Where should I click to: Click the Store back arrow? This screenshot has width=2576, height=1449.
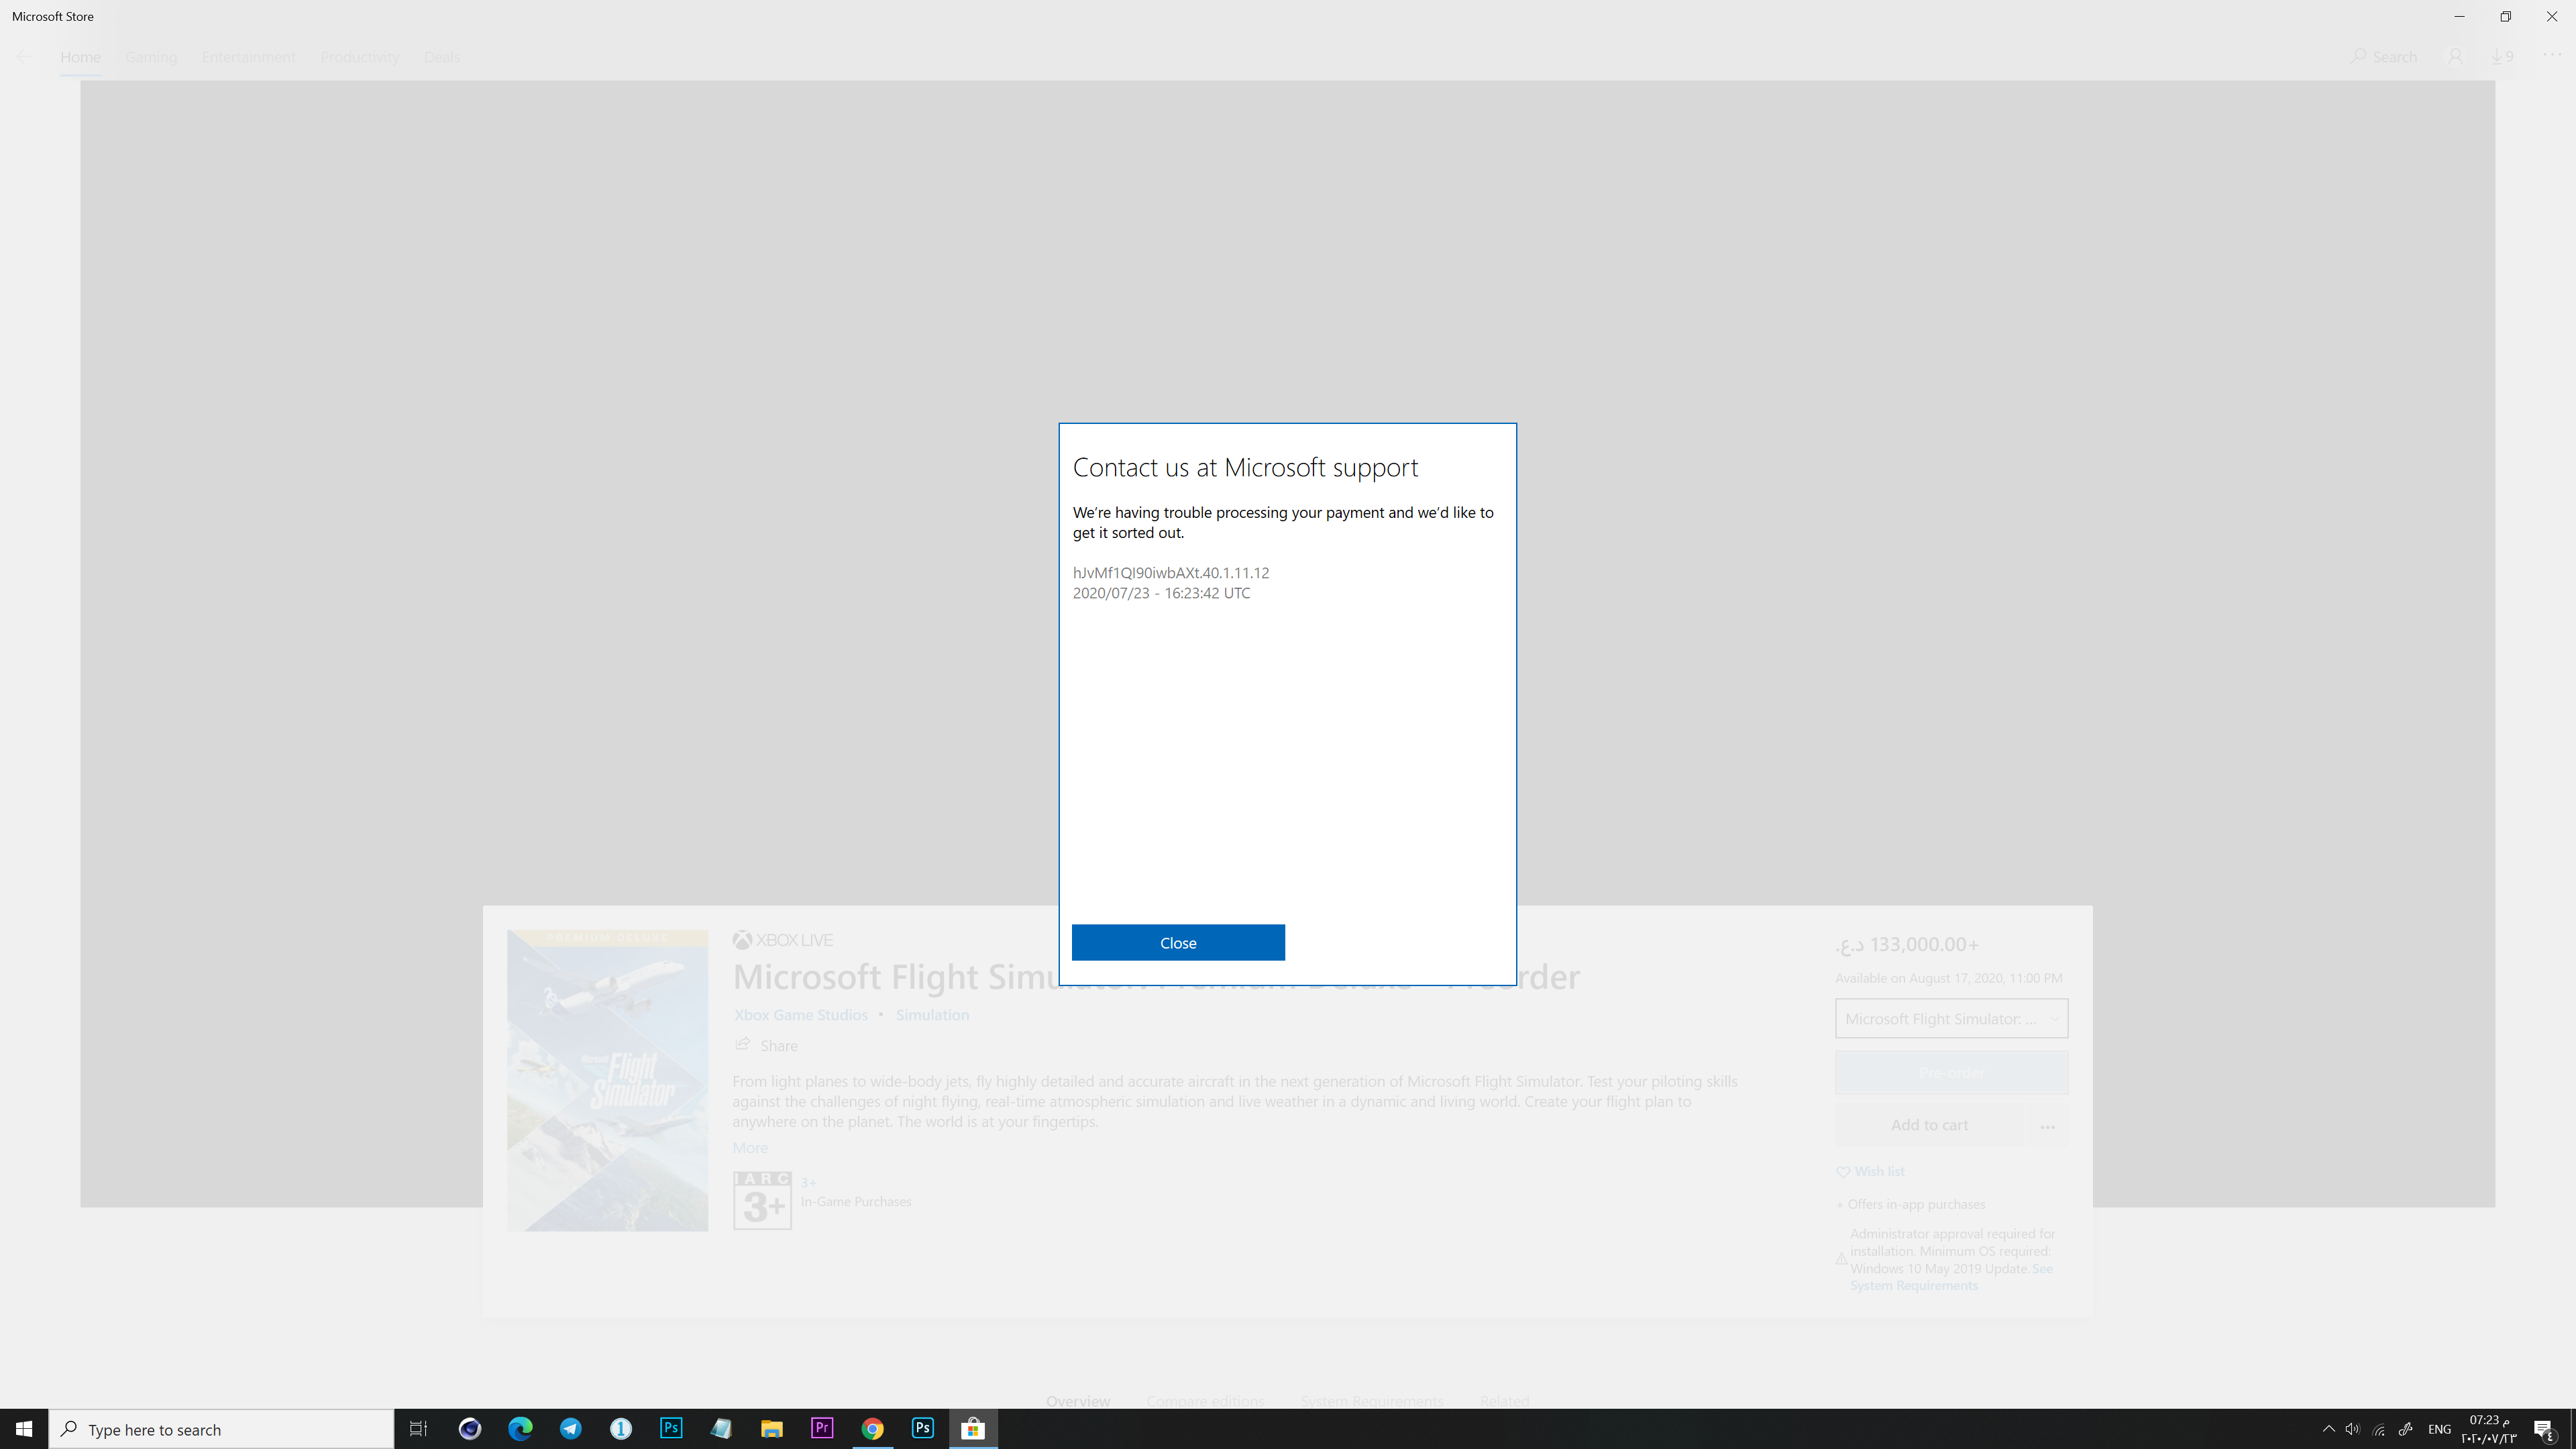24,57
